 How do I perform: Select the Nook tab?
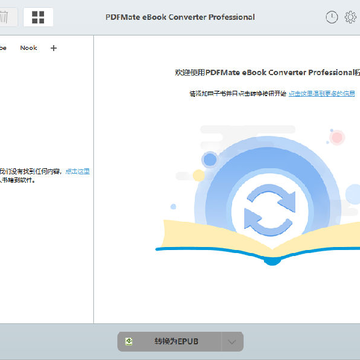pos(28,48)
